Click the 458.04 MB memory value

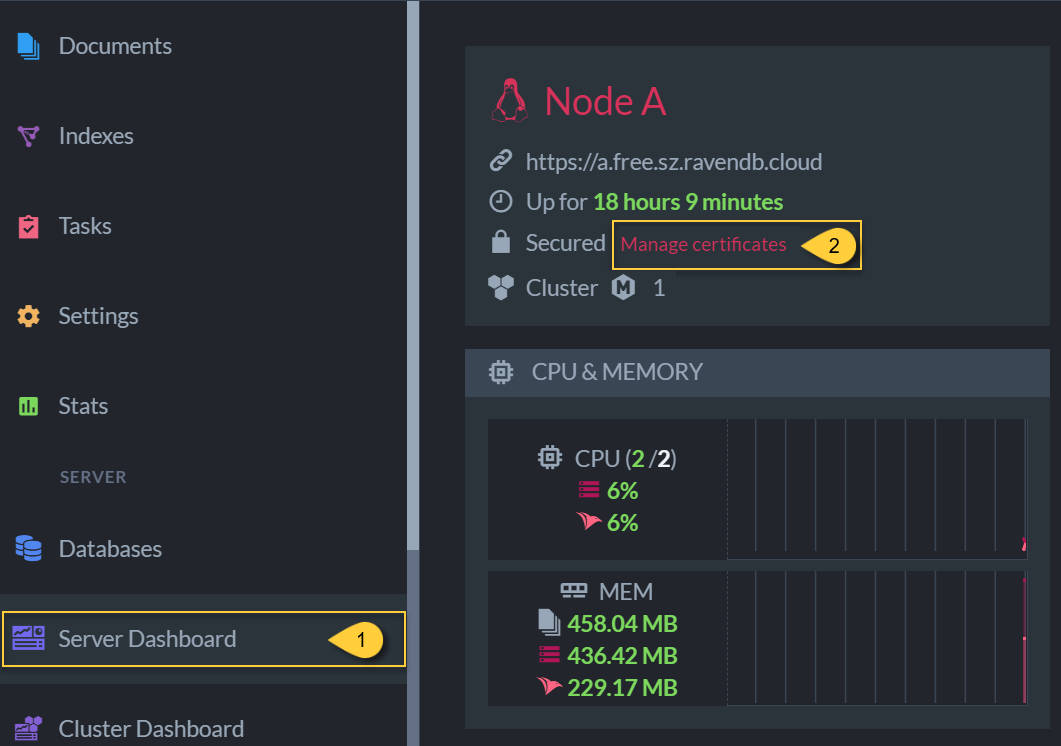pos(622,623)
